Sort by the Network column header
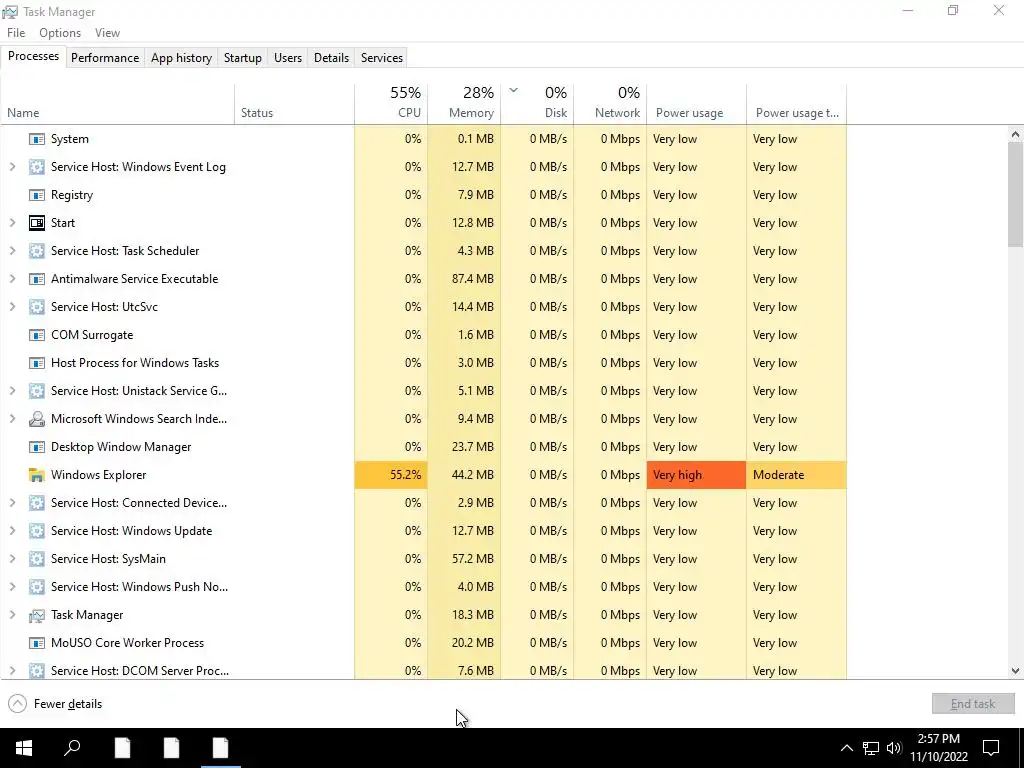 click(611, 104)
